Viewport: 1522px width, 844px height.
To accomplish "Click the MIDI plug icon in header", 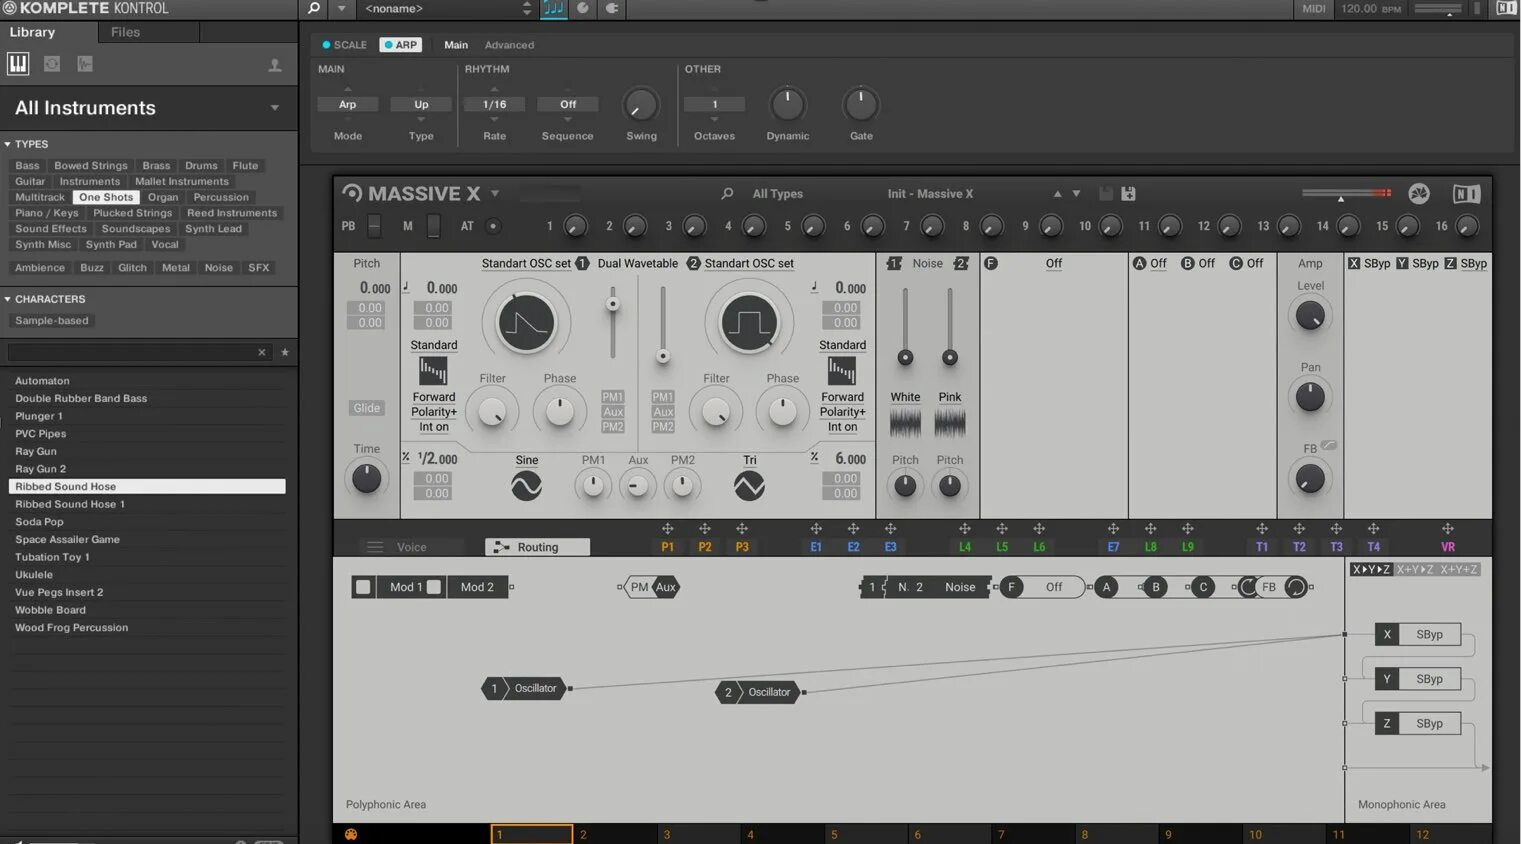I will coord(612,8).
